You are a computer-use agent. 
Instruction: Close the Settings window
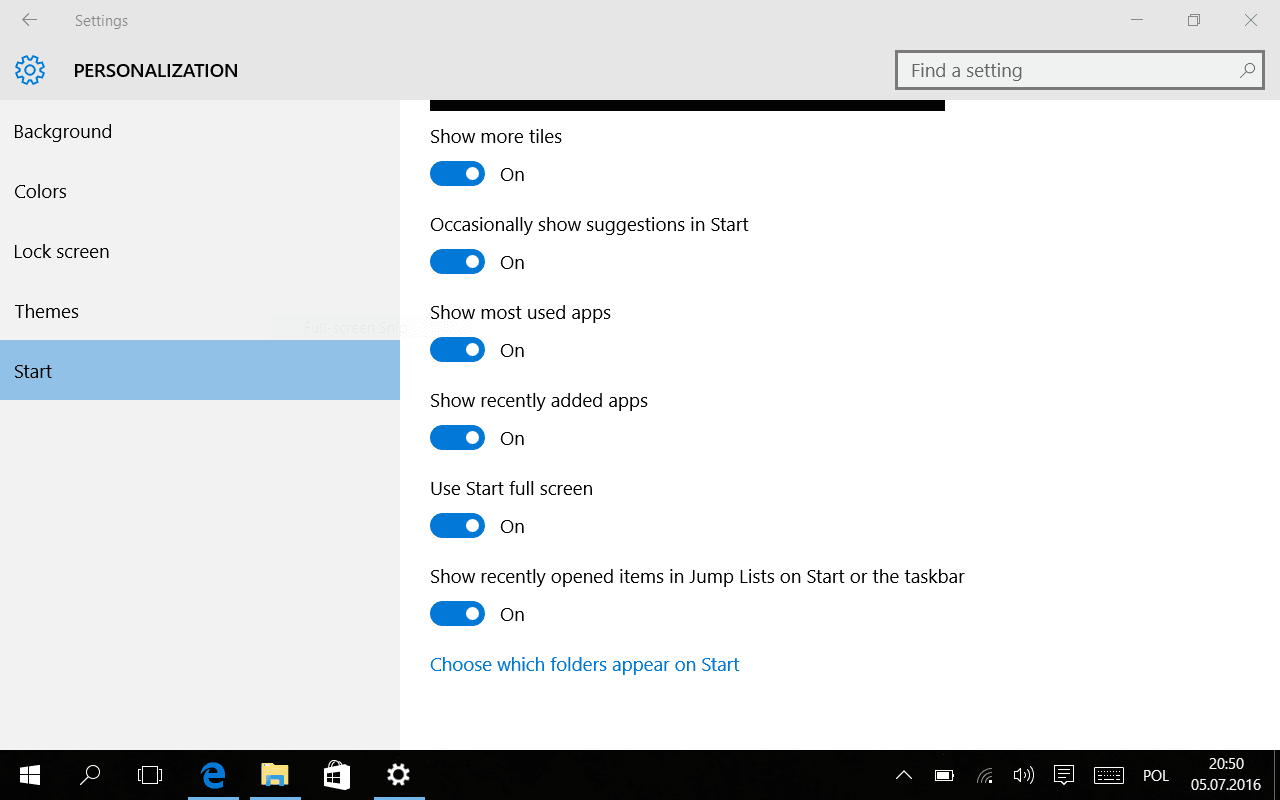pyautogui.click(x=1251, y=20)
